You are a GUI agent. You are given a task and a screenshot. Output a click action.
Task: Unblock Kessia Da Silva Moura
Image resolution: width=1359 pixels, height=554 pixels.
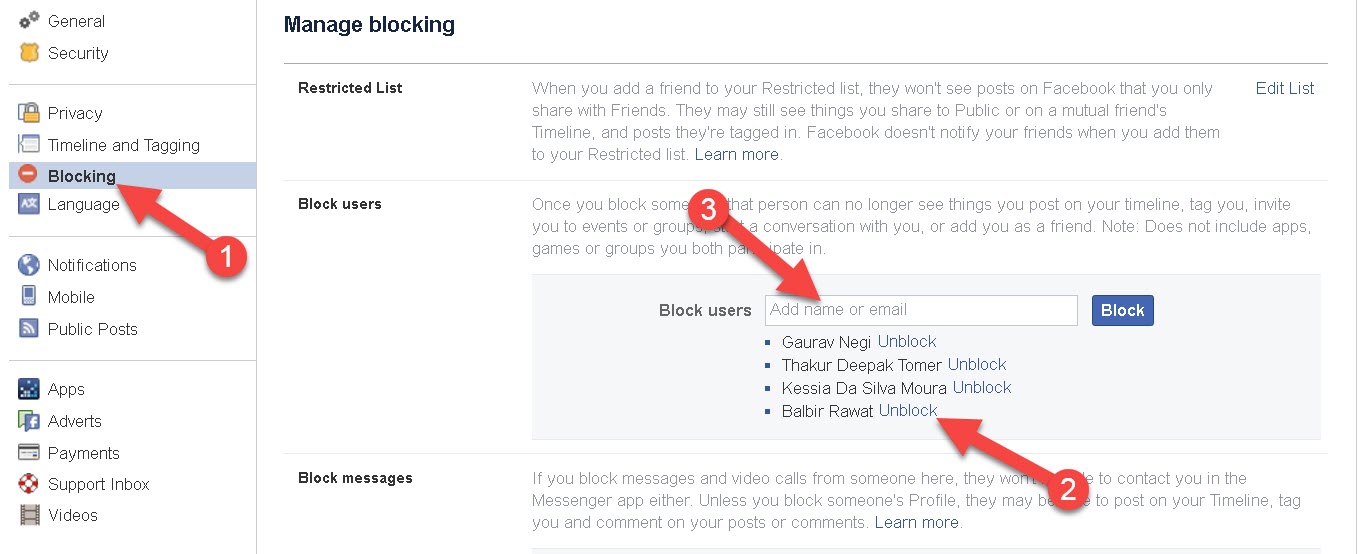pyautogui.click(x=981, y=387)
